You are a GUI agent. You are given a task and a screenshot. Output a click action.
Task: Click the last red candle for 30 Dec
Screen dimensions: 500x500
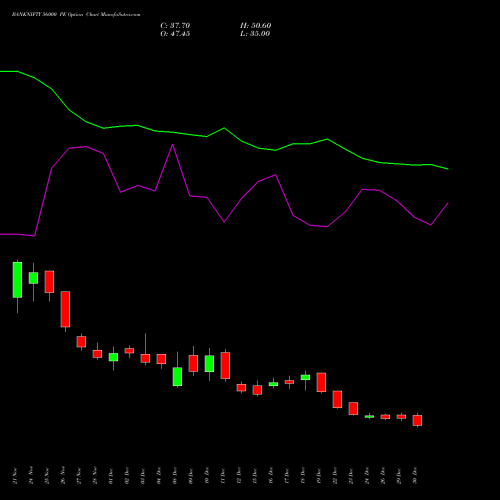[417, 420]
